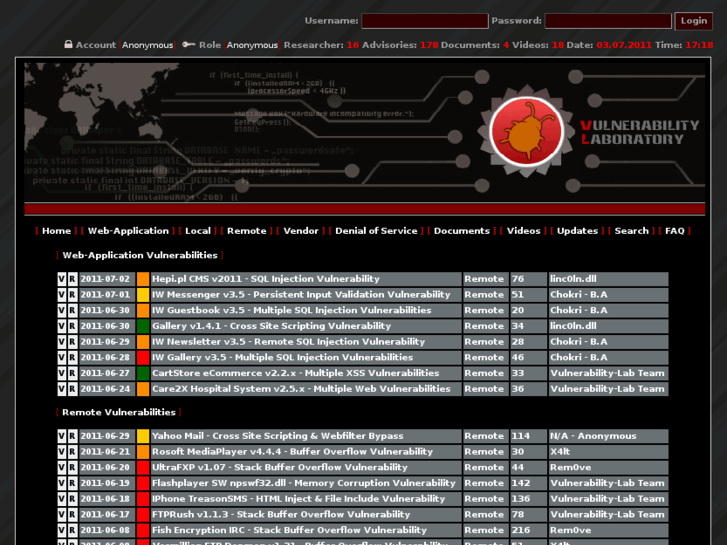Screen dimensions: 727x545
Task: Click the R icon for Gallery v1.4.1 row
Action: [x=72, y=327]
